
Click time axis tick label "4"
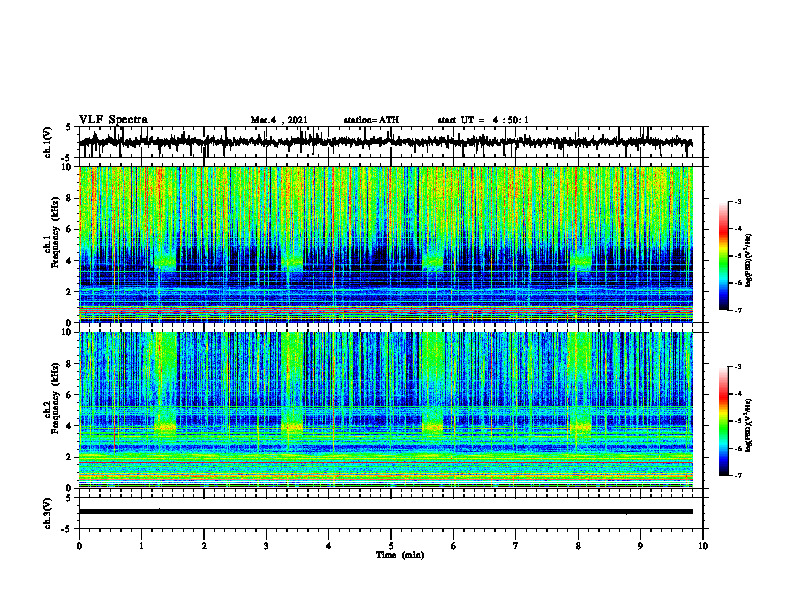[x=329, y=546]
